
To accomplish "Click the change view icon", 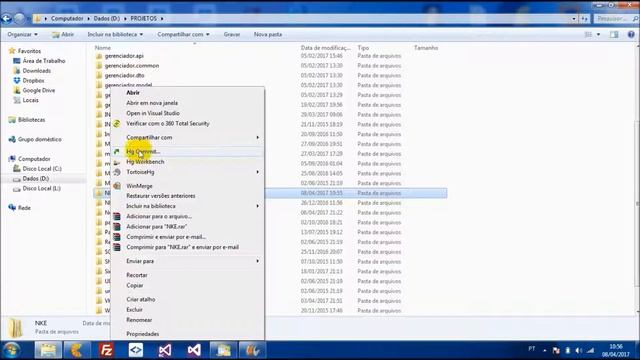I will (x=588, y=35).
